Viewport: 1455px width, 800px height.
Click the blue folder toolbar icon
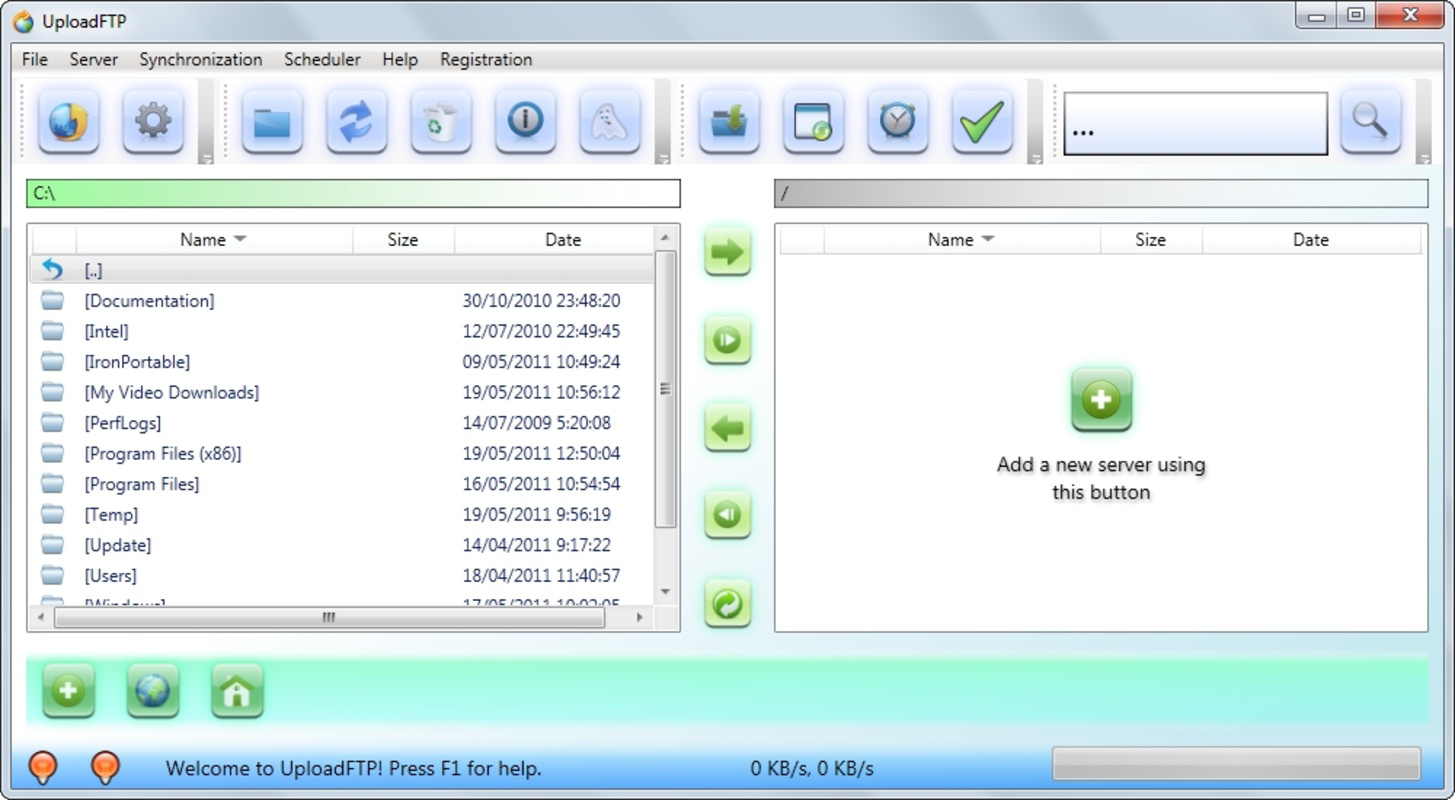point(272,122)
